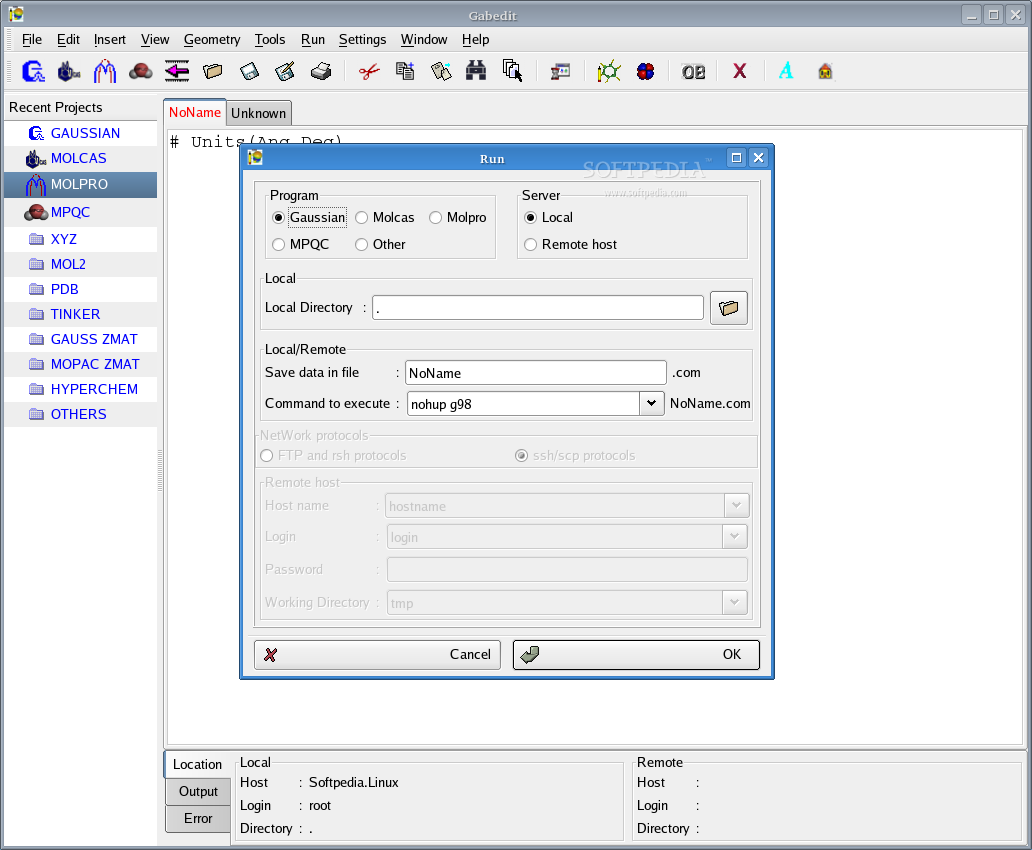This screenshot has width=1032, height=850.
Task: Click the printer toolbar icon
Action: click(x=321, y=71)
